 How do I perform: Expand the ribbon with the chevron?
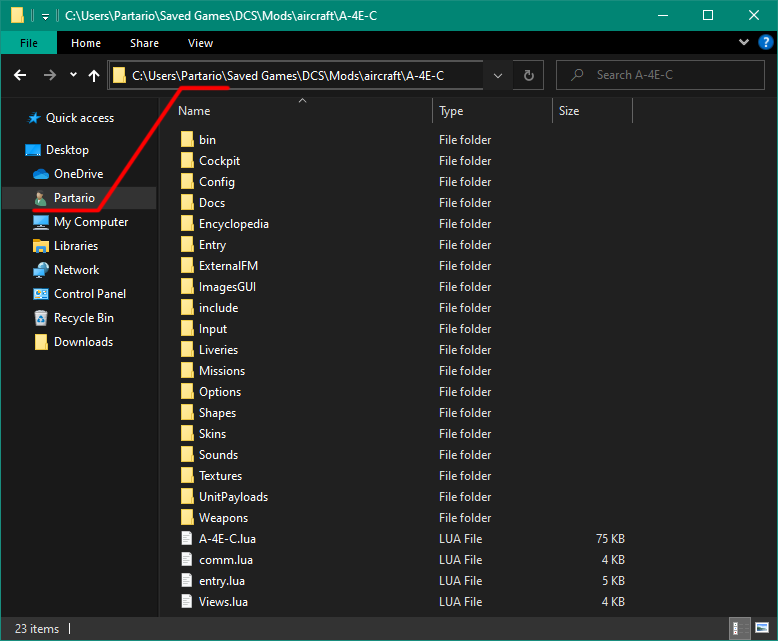pyautogui.click(x=744, y=42)
